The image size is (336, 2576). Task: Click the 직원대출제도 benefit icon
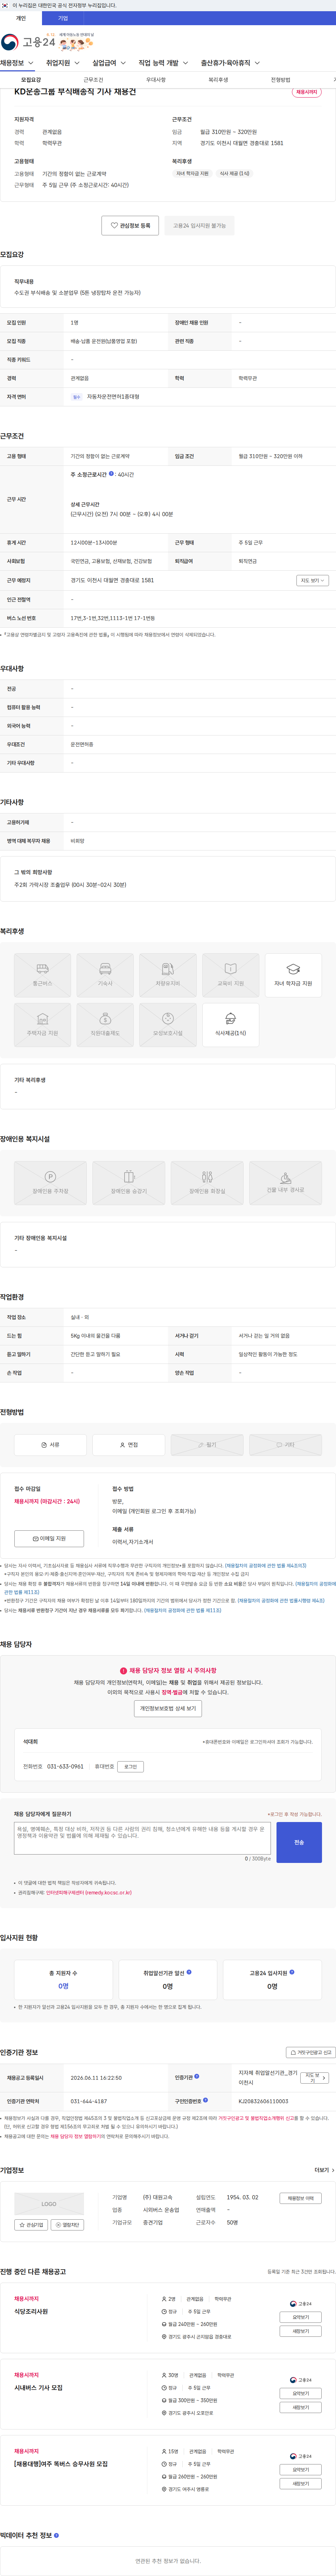pyautogui.click(x=105, y=1025)
